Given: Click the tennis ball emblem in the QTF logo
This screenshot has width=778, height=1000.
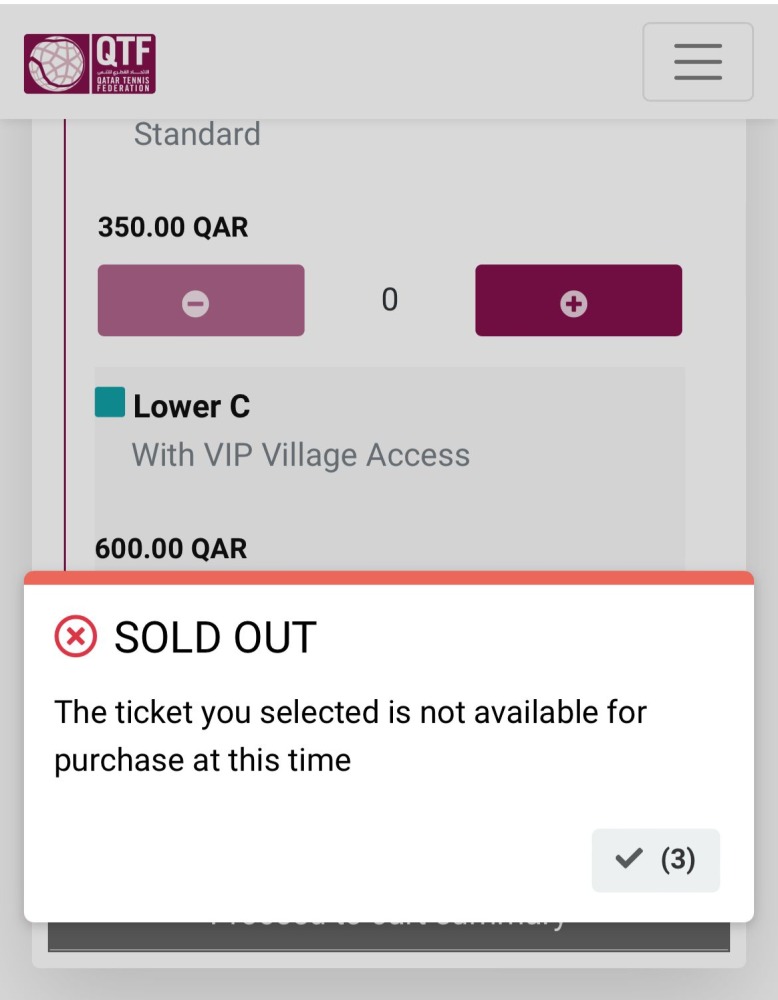Looking at the screenshot, I should click(57, 64).
